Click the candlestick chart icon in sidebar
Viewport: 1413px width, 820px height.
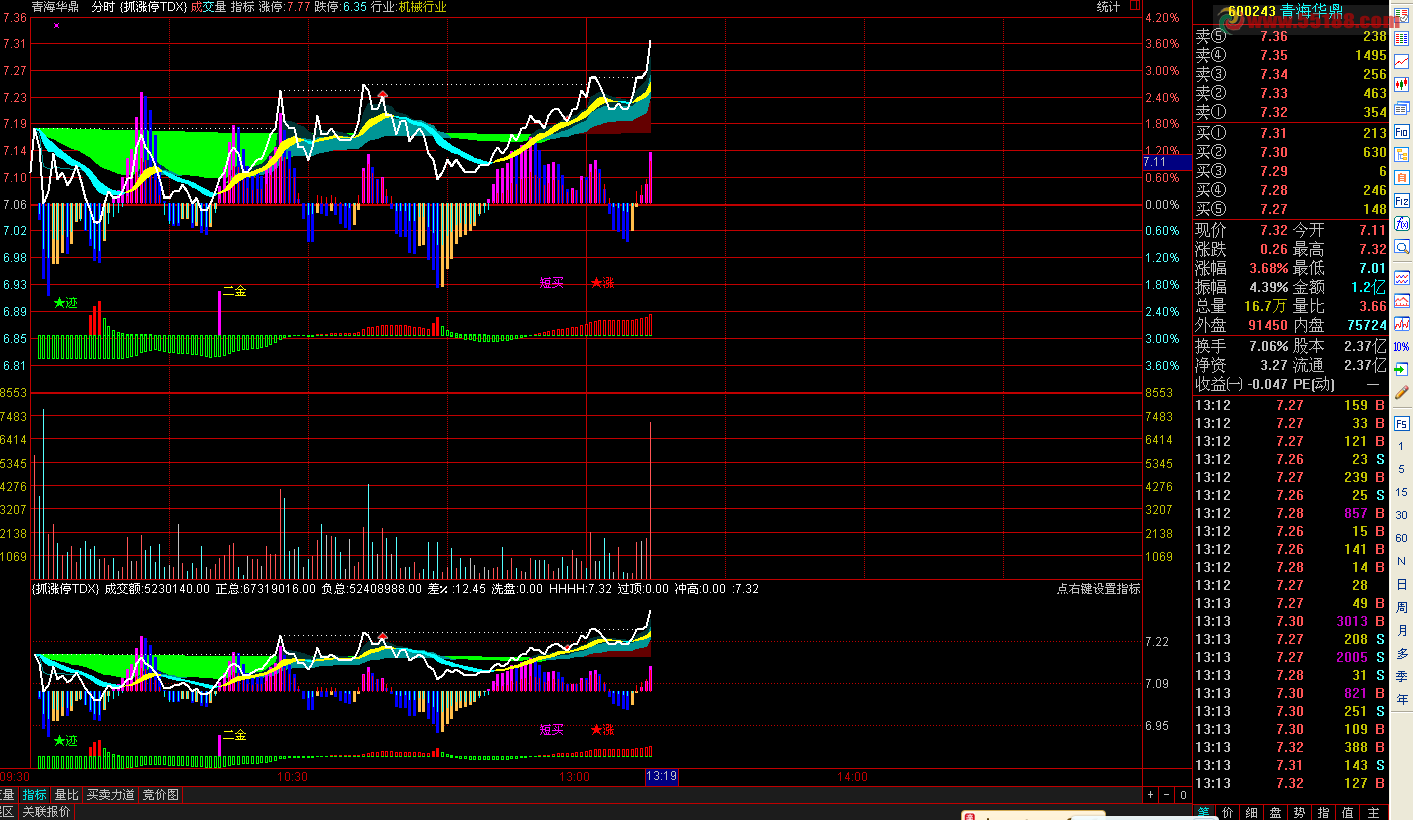pos(1402,85)
